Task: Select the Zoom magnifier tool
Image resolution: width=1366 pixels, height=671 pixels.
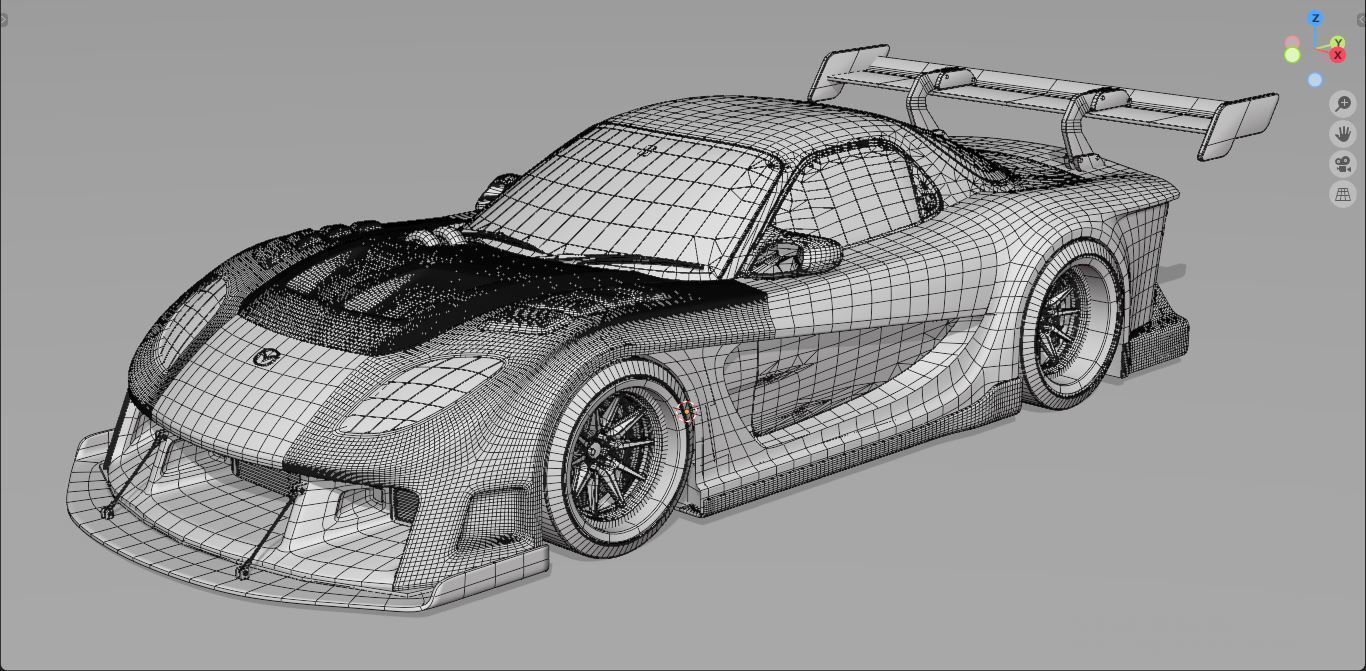Action: point(1343,104)
